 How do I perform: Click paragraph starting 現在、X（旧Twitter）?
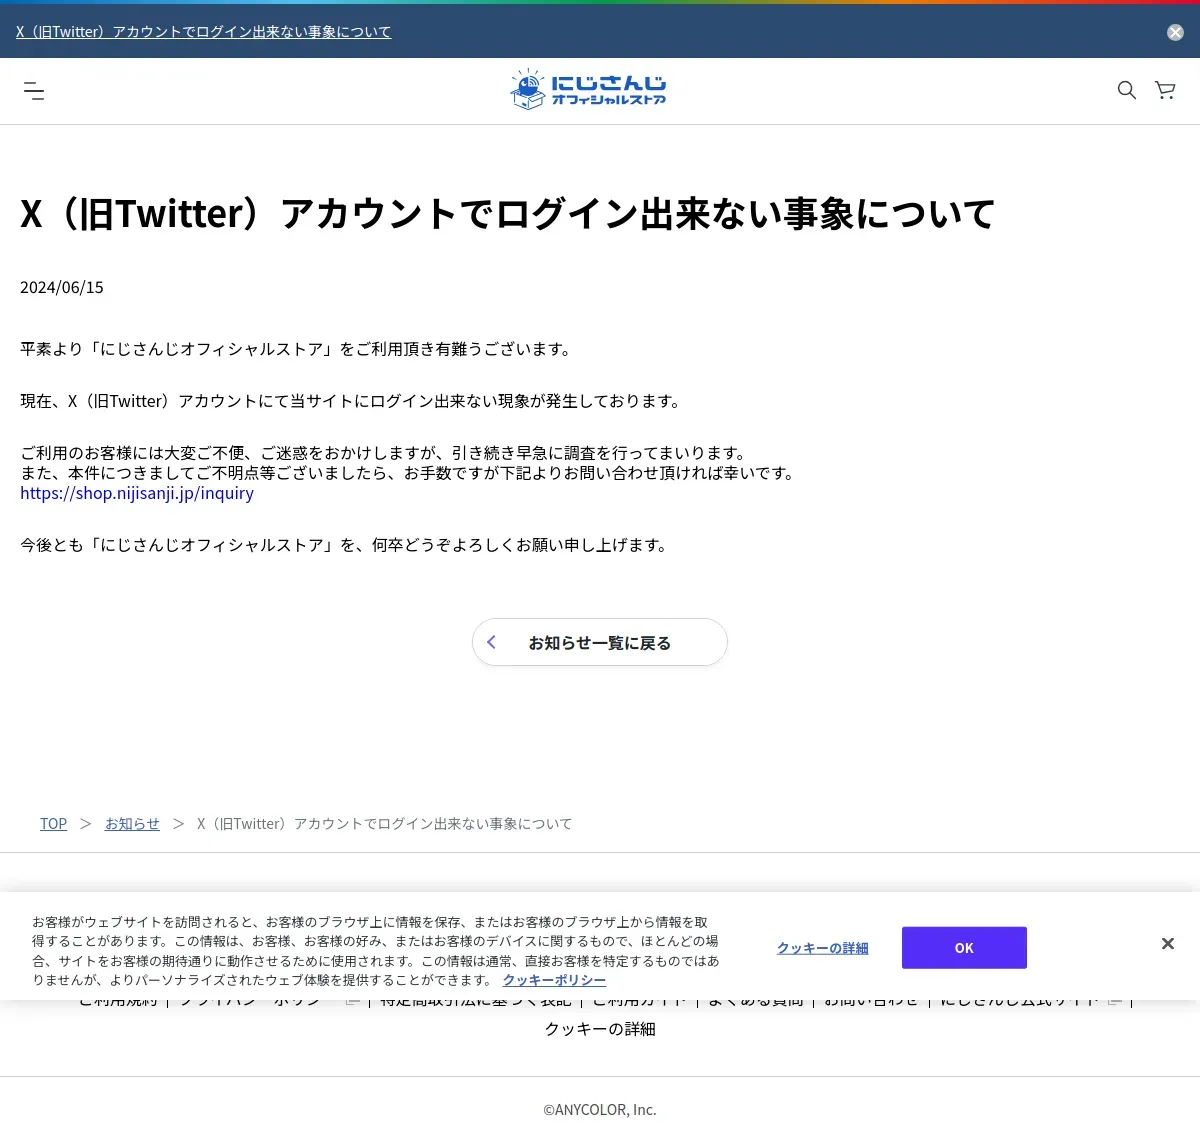coord(352,401)
